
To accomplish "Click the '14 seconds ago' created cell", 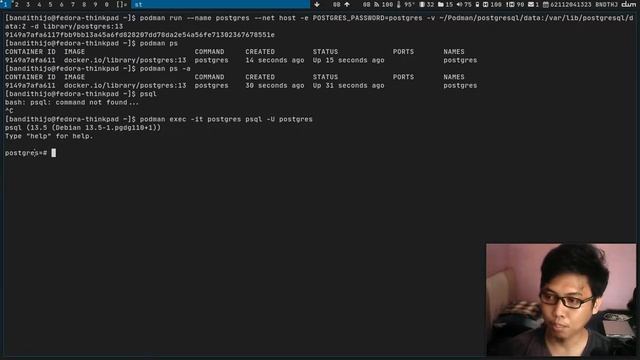I will coord(275,60).
